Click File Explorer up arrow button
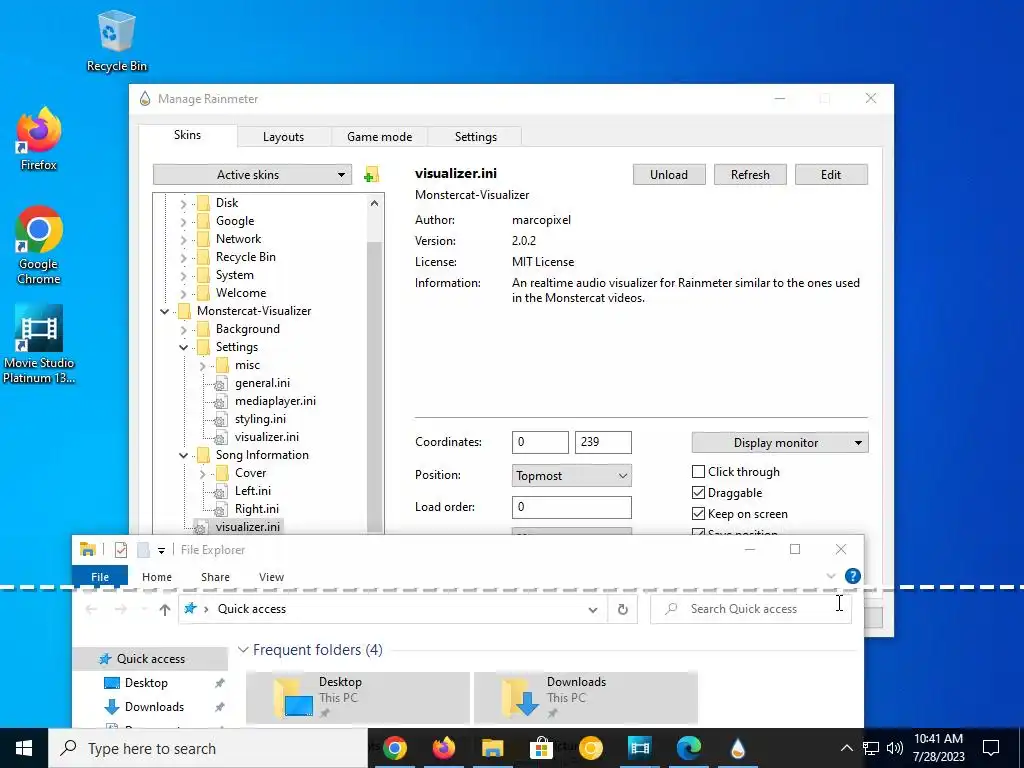Screen dimensions: 1024x768 click(x=165, y=609)
